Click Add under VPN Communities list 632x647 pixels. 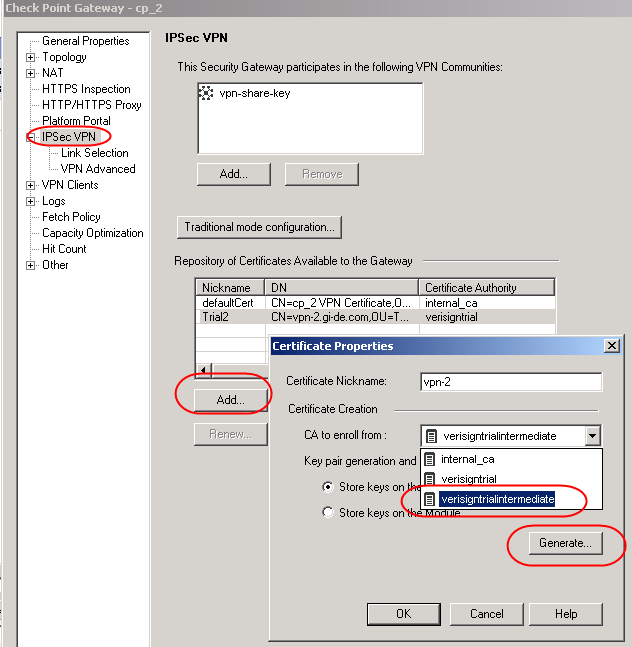pyautogui.click(x=233, y=174)
